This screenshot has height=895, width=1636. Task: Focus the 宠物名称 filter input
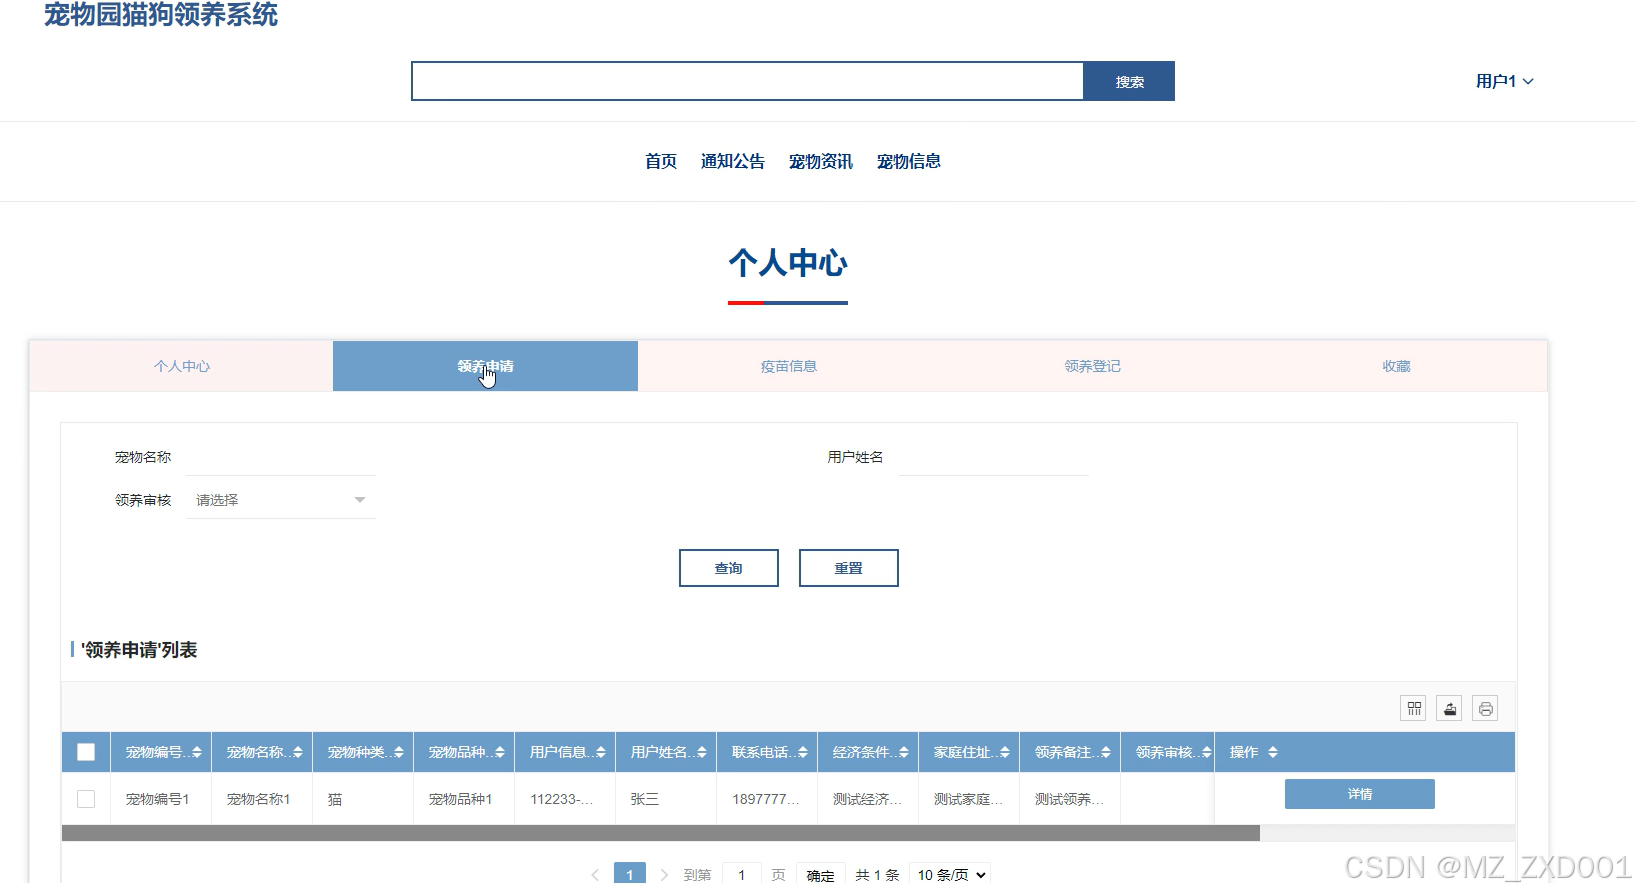point(281,457)
